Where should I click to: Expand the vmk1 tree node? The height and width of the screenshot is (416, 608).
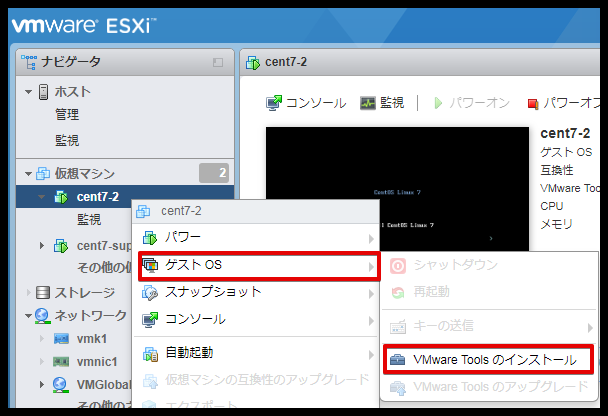42,338
